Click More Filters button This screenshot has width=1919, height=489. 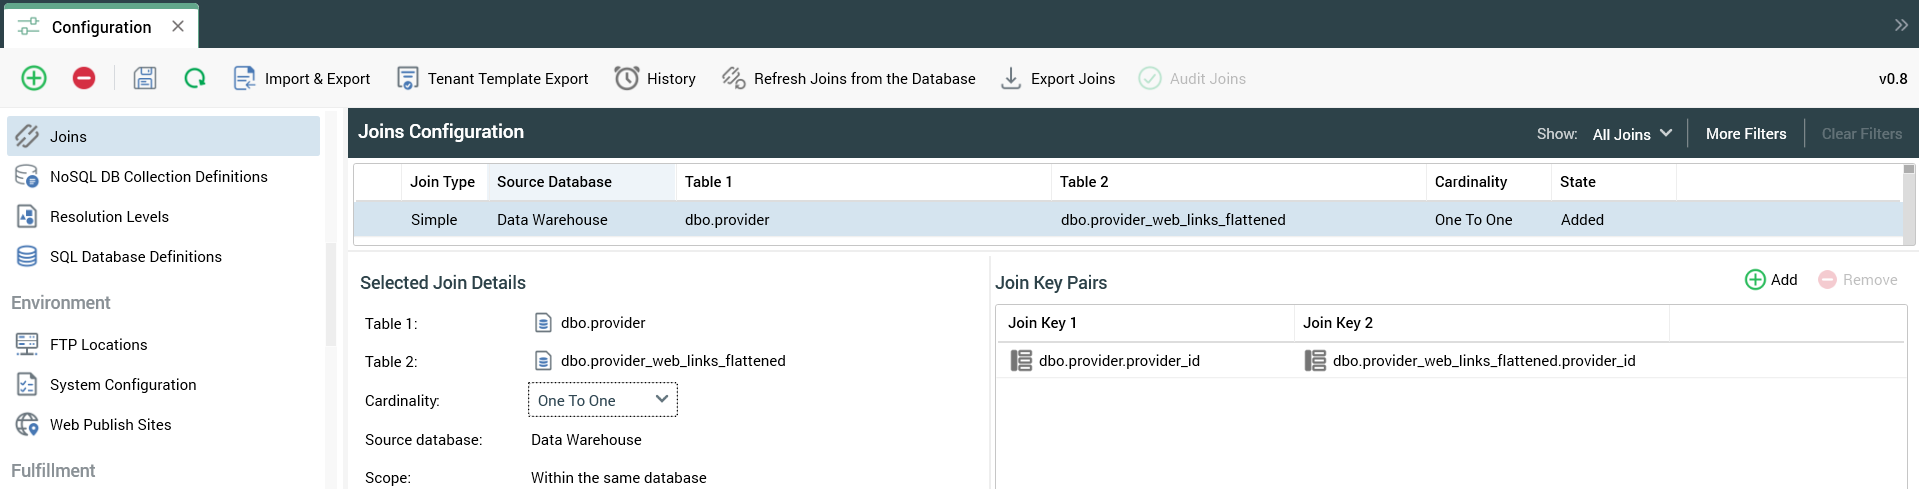(1745, 134)
